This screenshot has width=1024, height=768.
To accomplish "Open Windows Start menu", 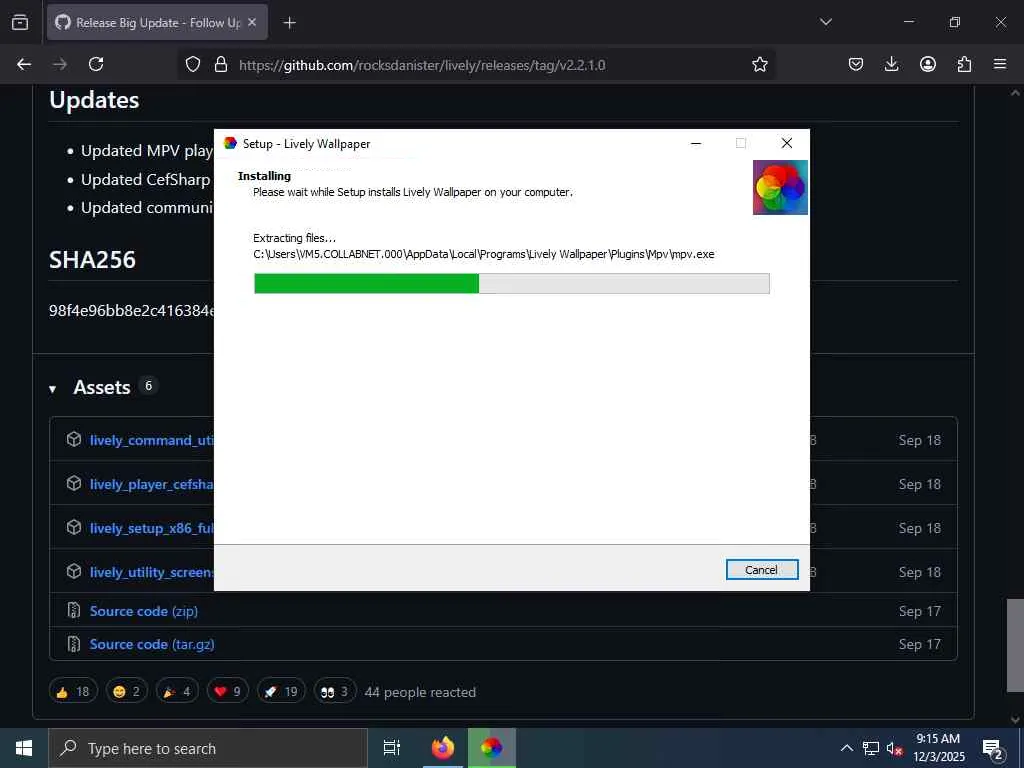I will point(24,748).
